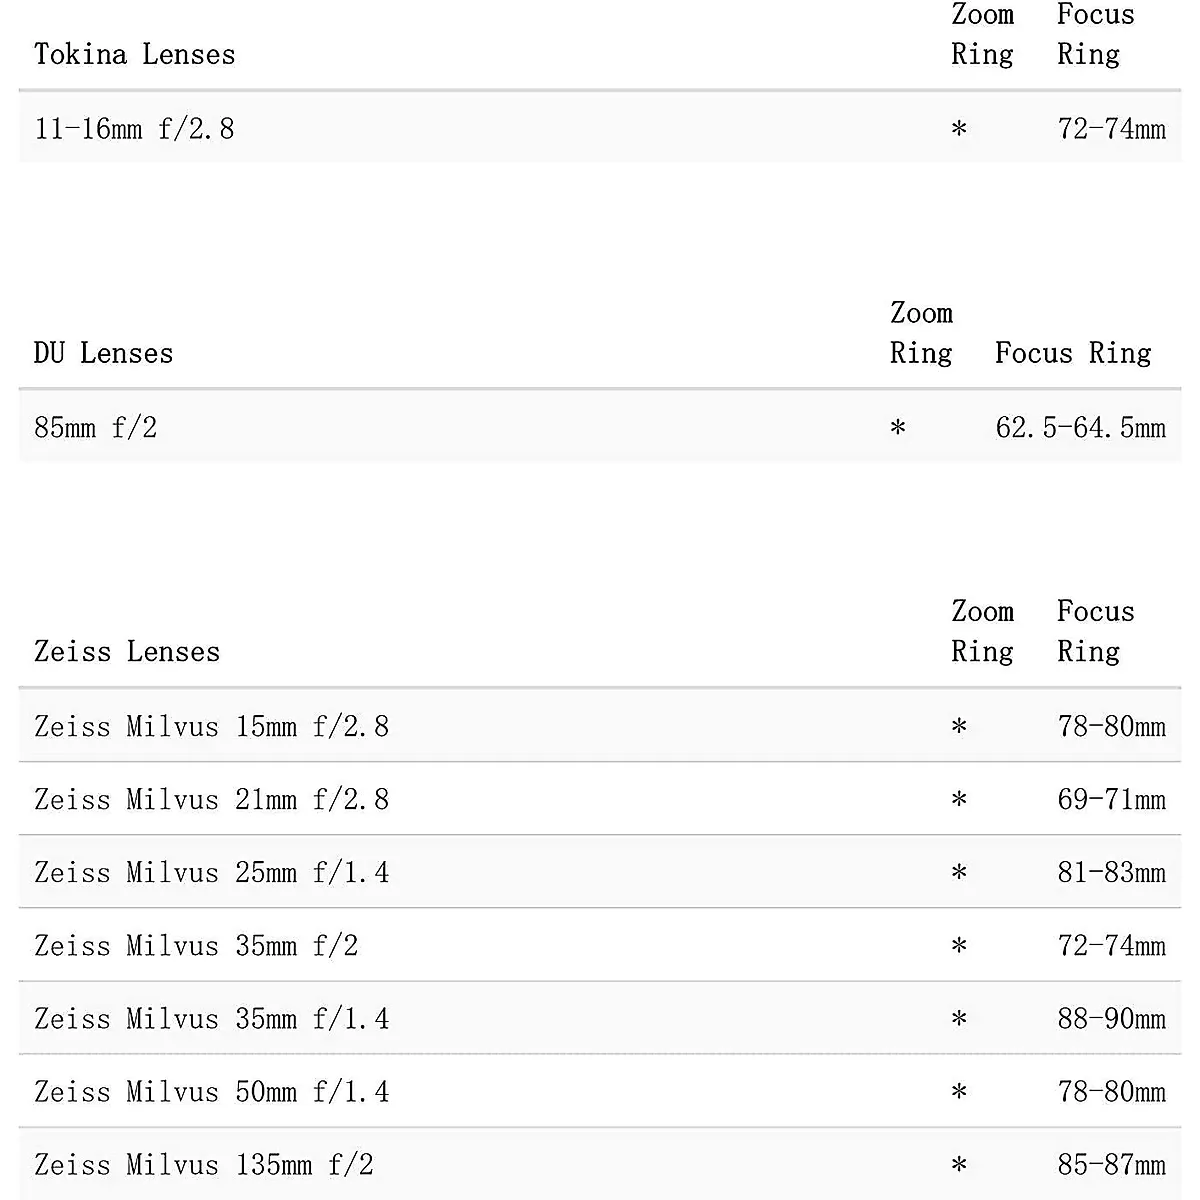Select the Zeiss Milvus 135mm f/2 row
The image size is (1200, 1200).
pos(204,1164)
